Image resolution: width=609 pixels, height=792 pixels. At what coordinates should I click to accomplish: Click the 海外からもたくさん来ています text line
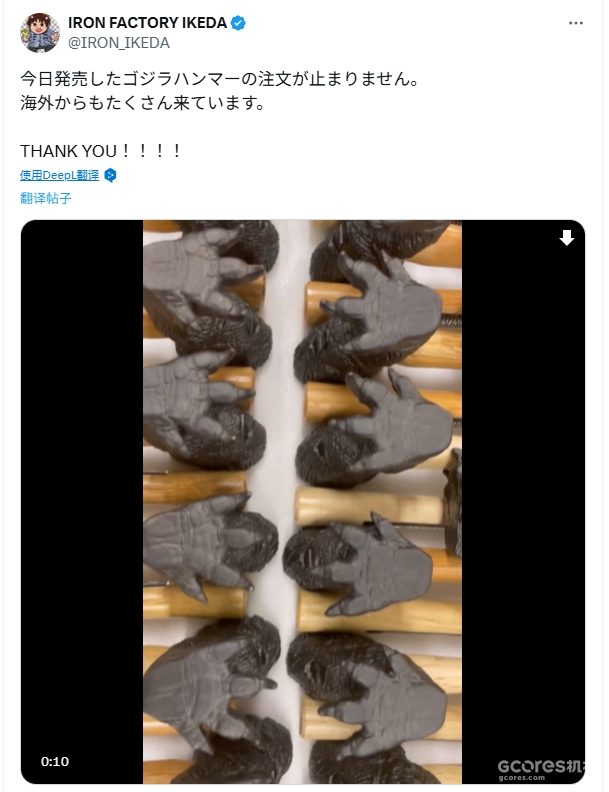pos(142,103)
